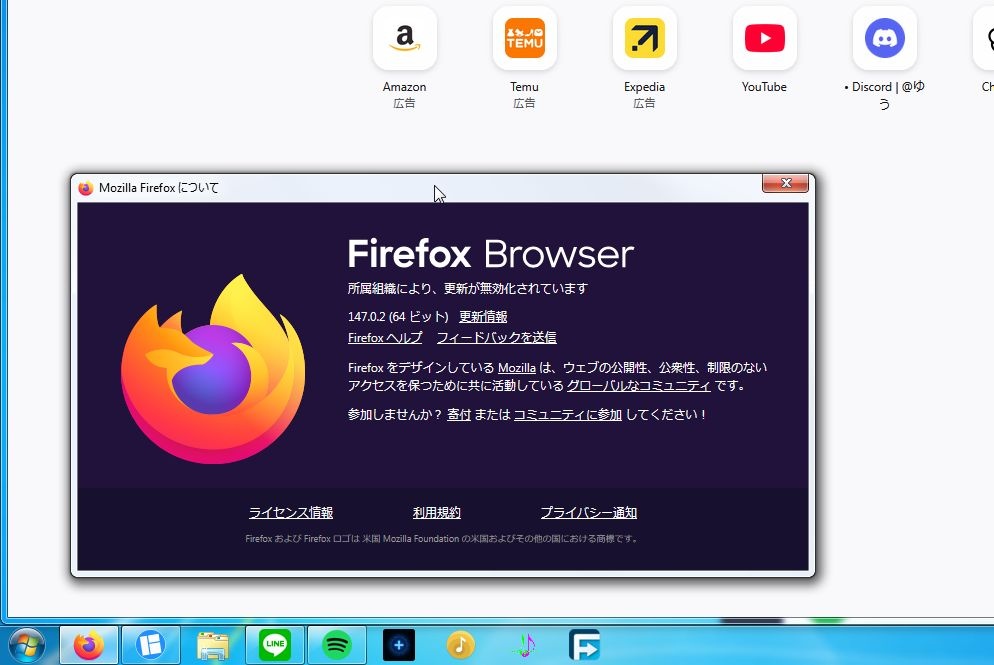Open the Discord shortcut tile
This screenshot has height=665, width=994.
pos(884,39)
